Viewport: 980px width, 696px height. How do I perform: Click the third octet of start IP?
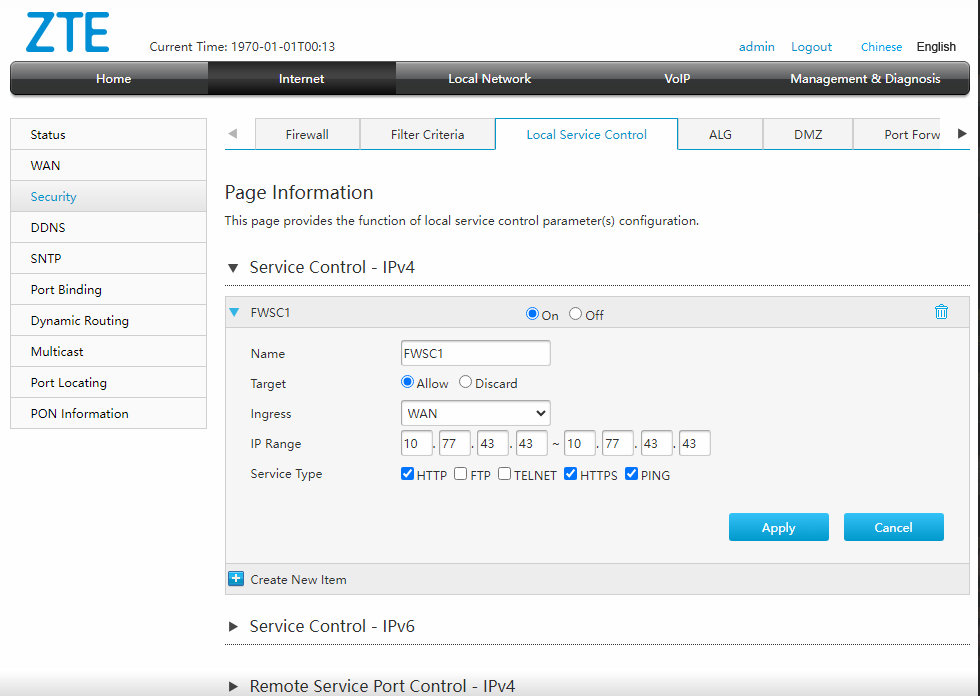[x=492, y=443]
